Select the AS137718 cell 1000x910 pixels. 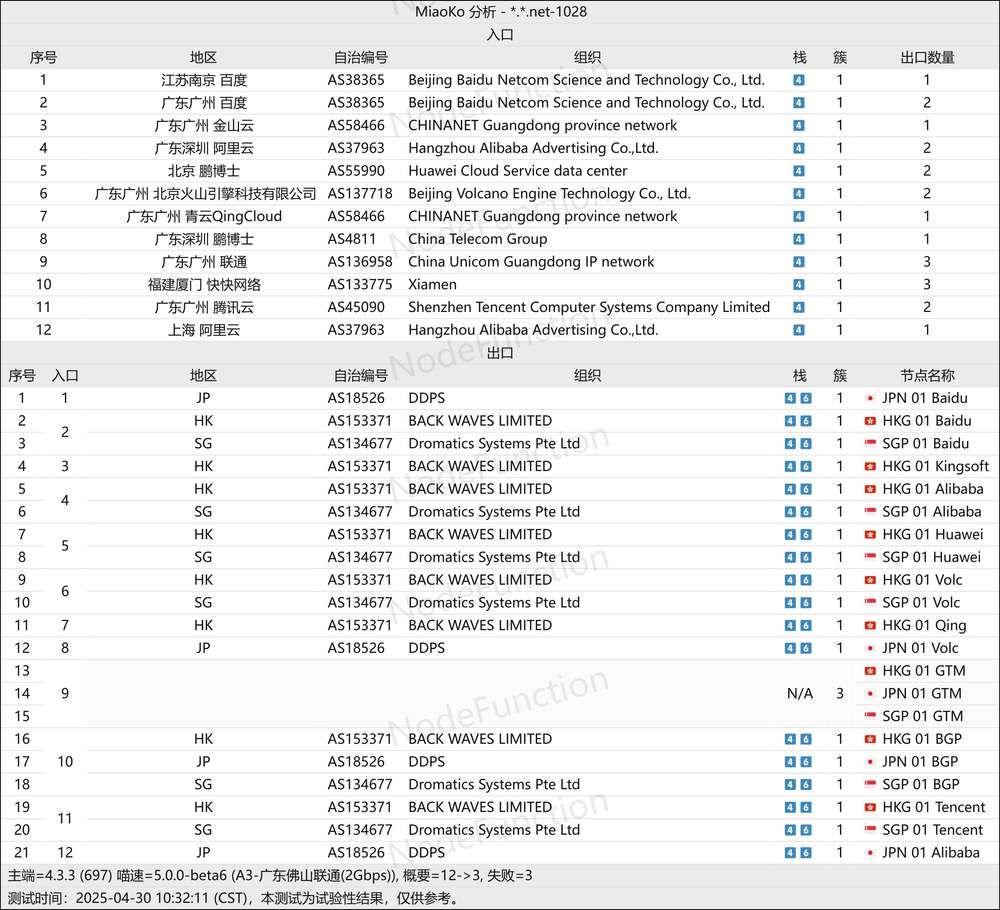(x=360, y=193)
